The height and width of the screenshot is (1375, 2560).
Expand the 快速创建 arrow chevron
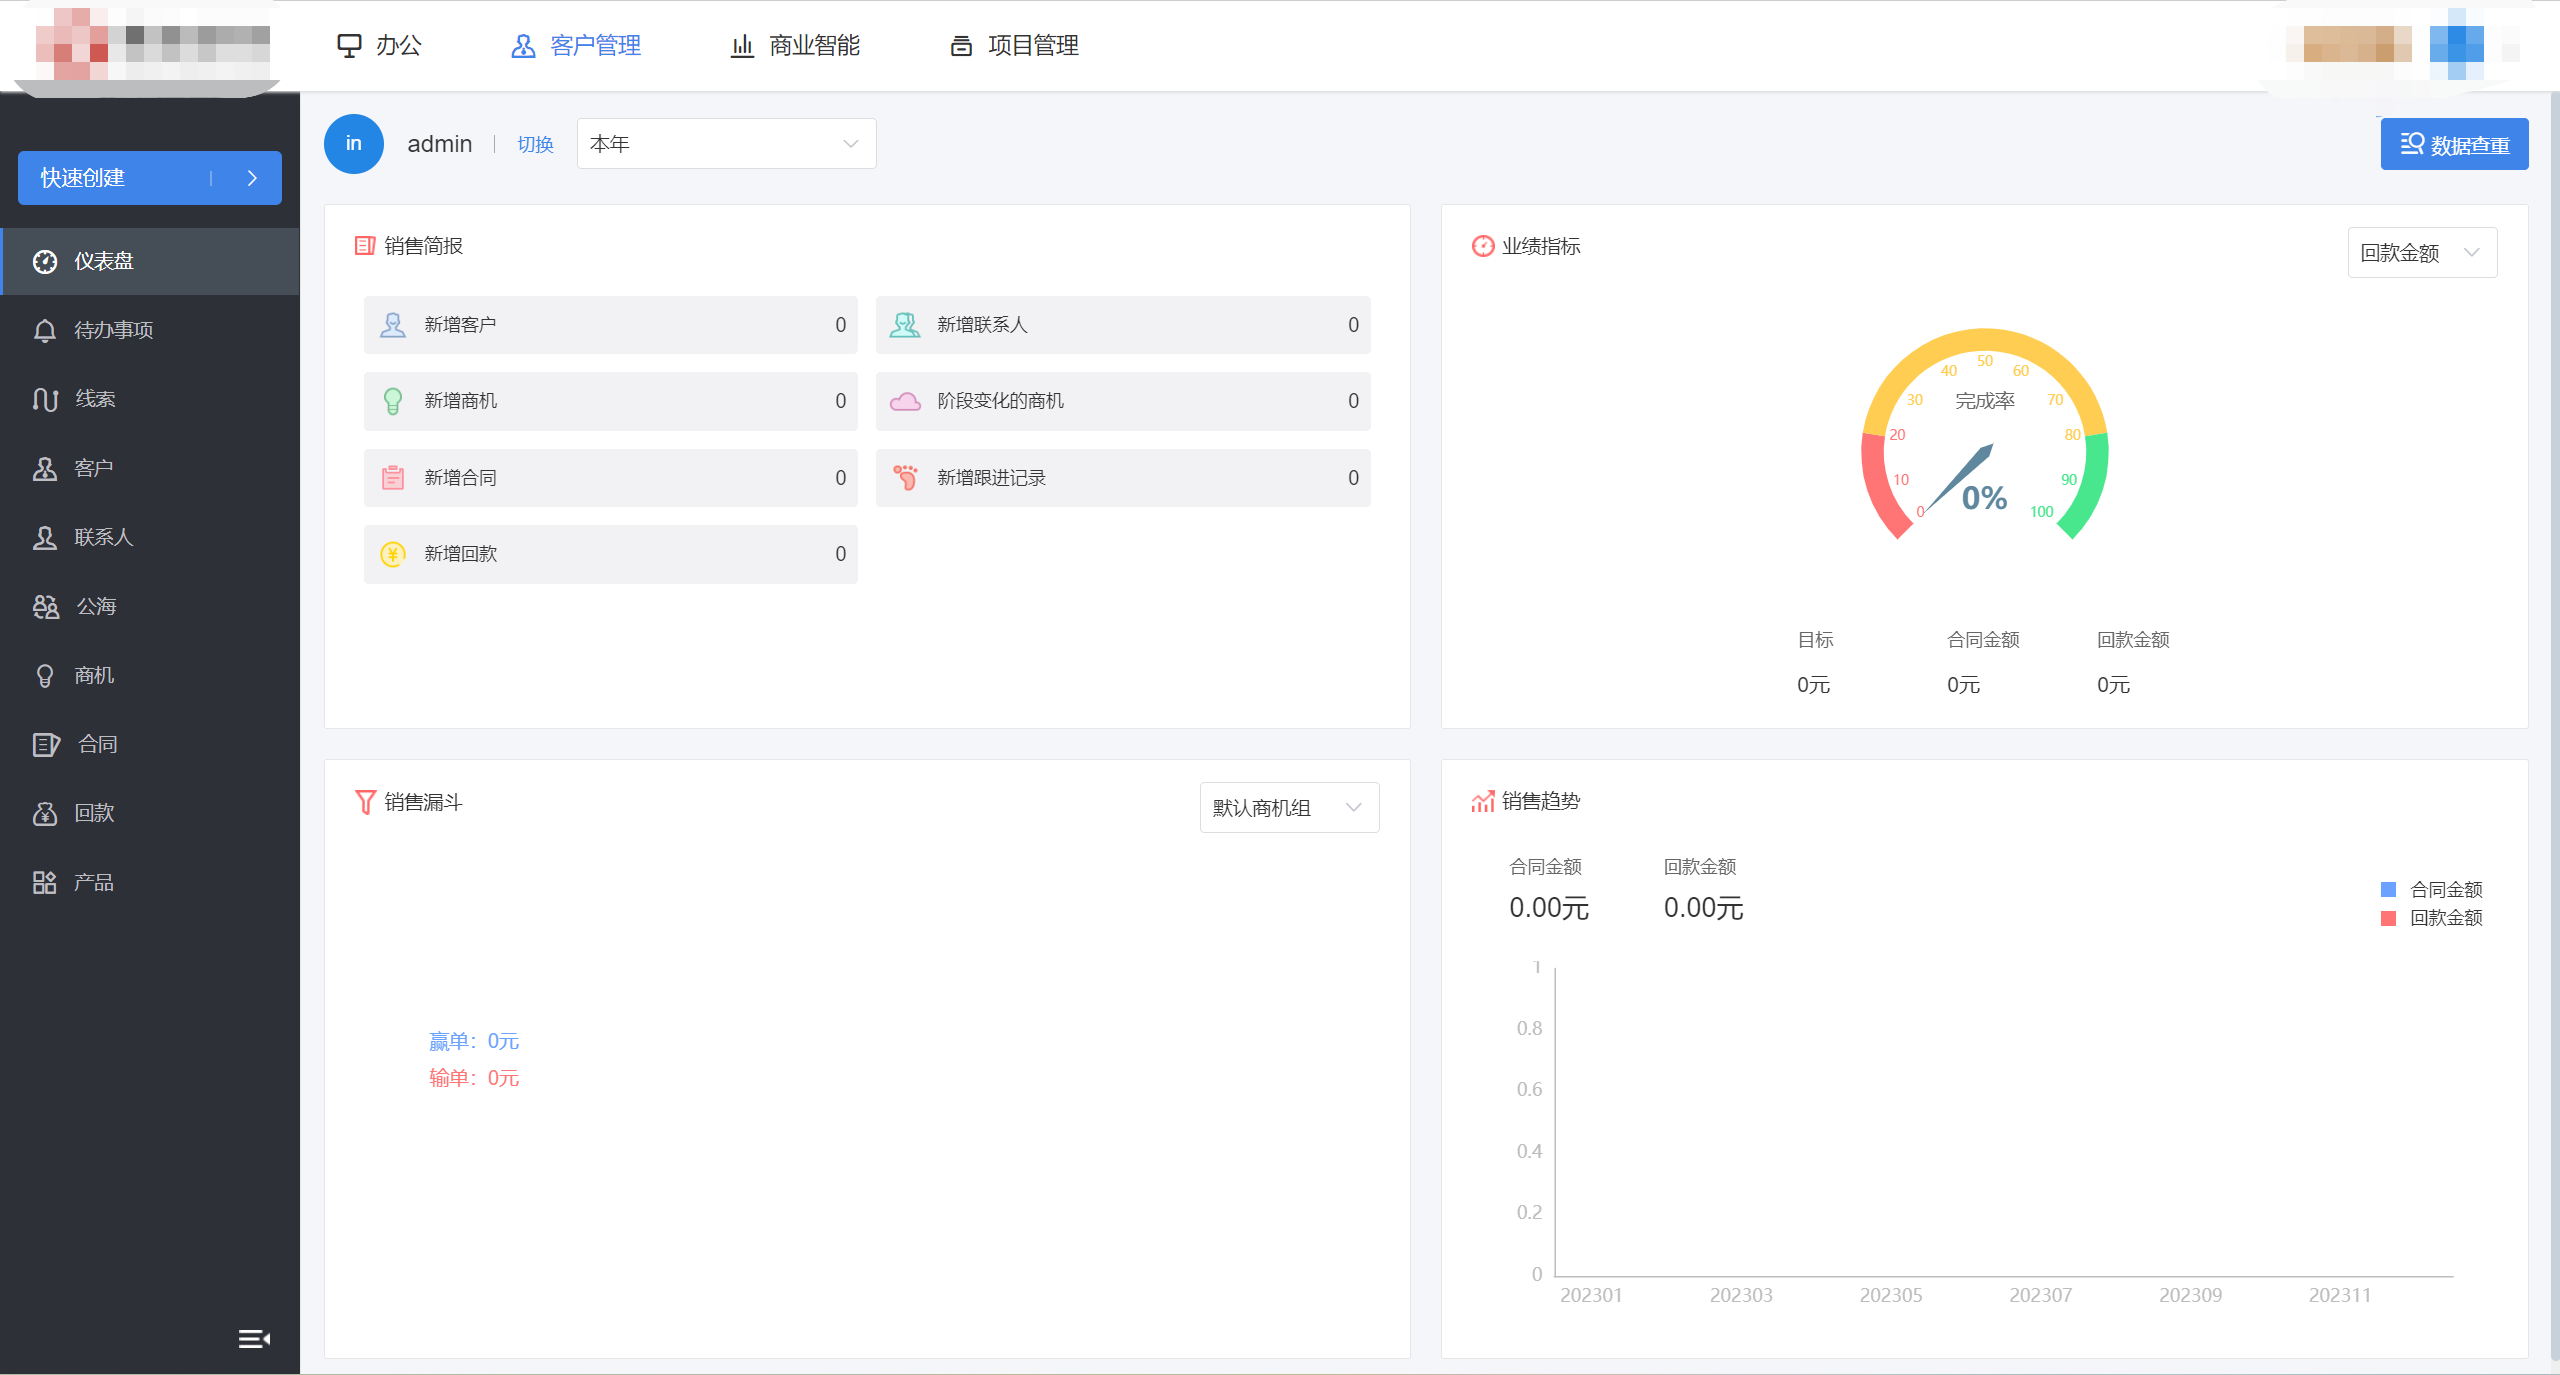(x=252, y=178)
